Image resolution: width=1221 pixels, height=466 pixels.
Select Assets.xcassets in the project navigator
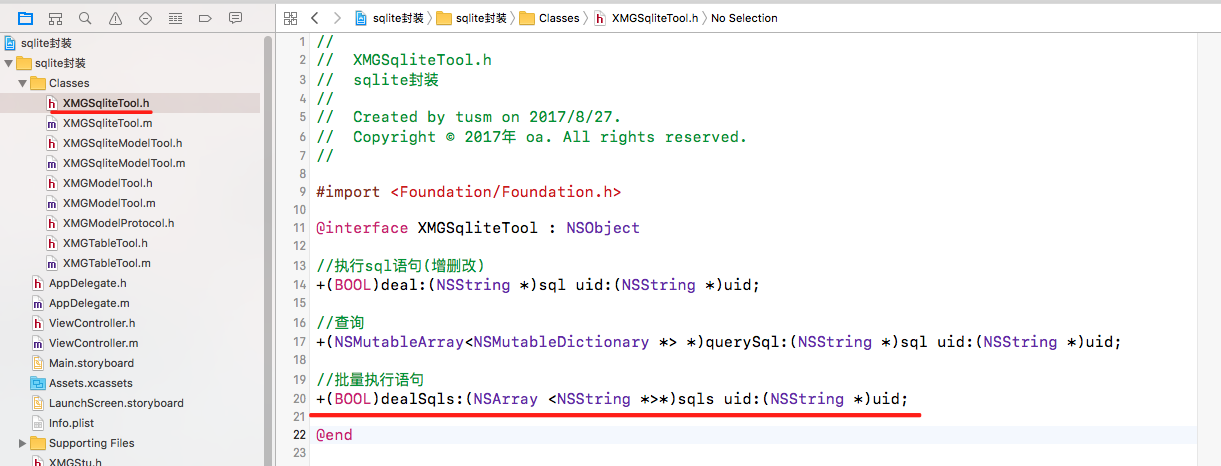(x=90, y=383)
